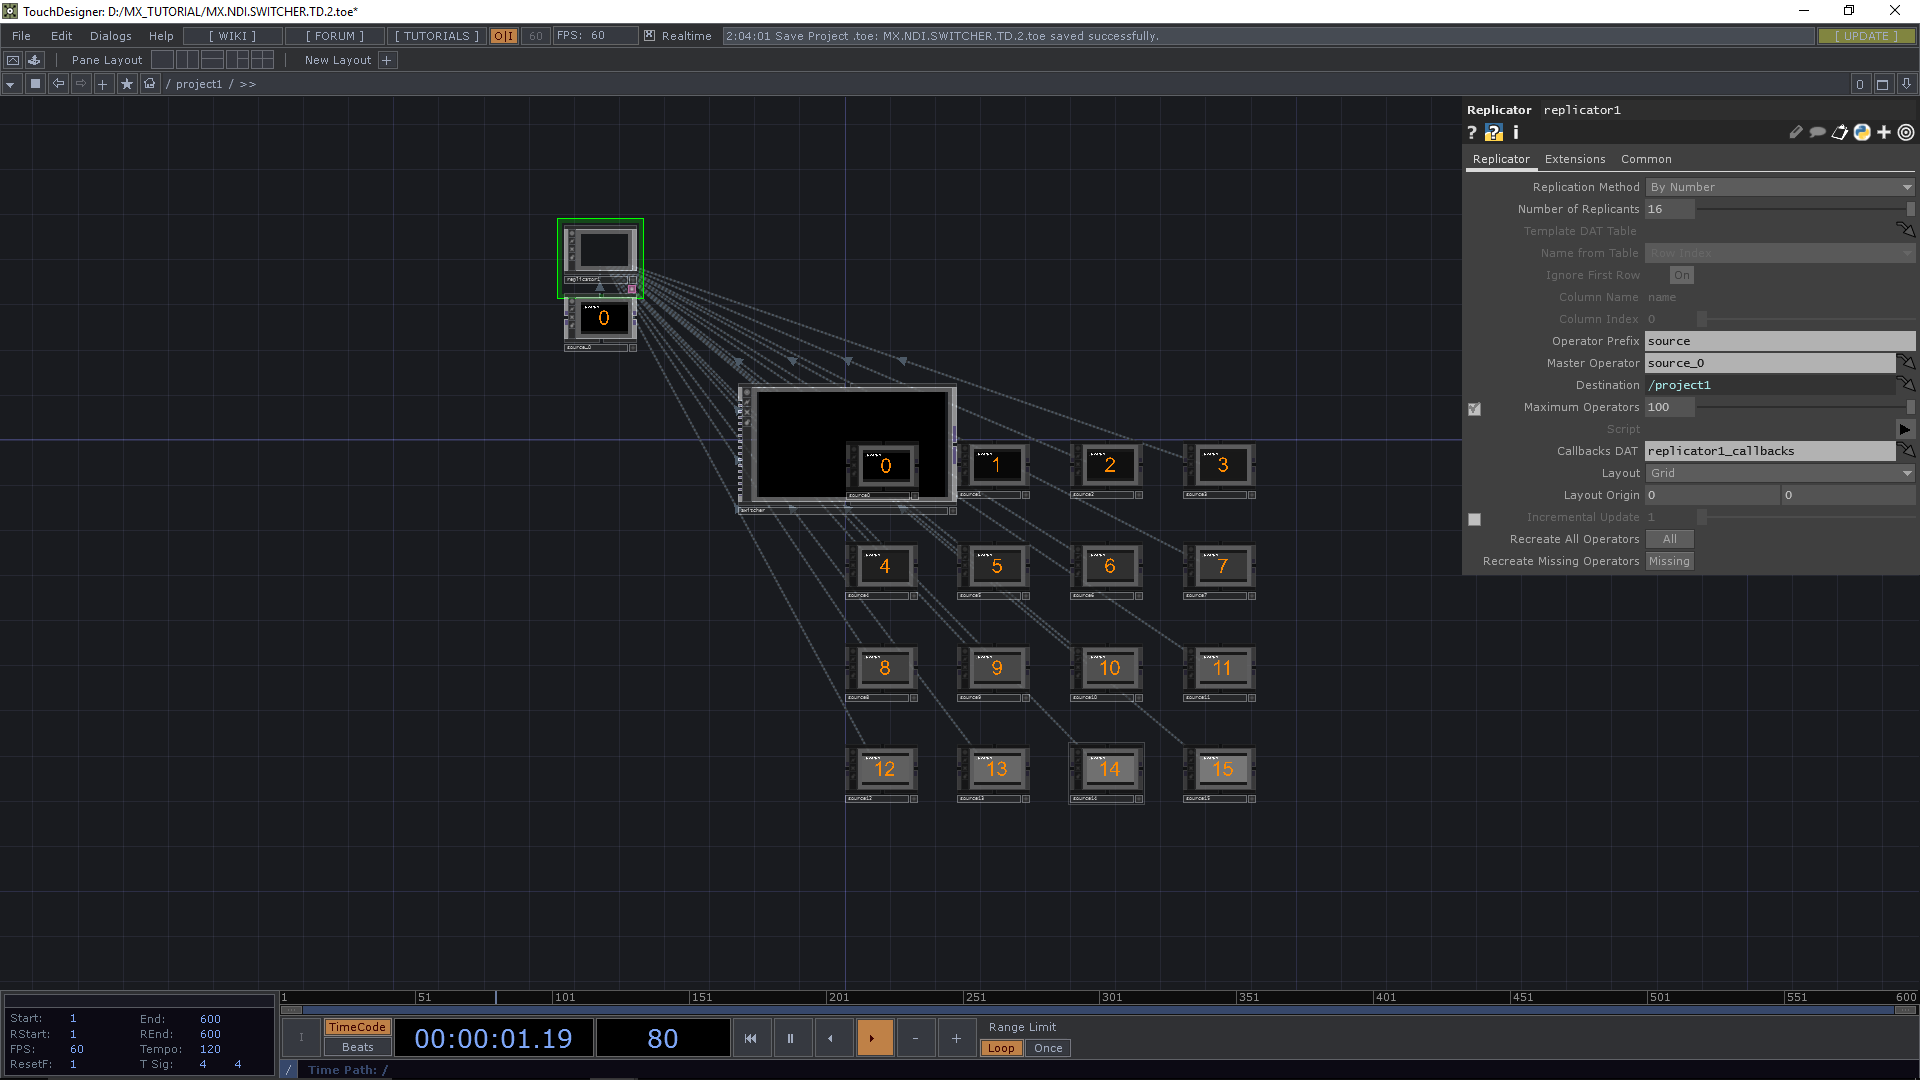The height and width of the screenshot is (1080, 1920).
Task: Open operator help question mark icon
Action: click(1472, 132)
